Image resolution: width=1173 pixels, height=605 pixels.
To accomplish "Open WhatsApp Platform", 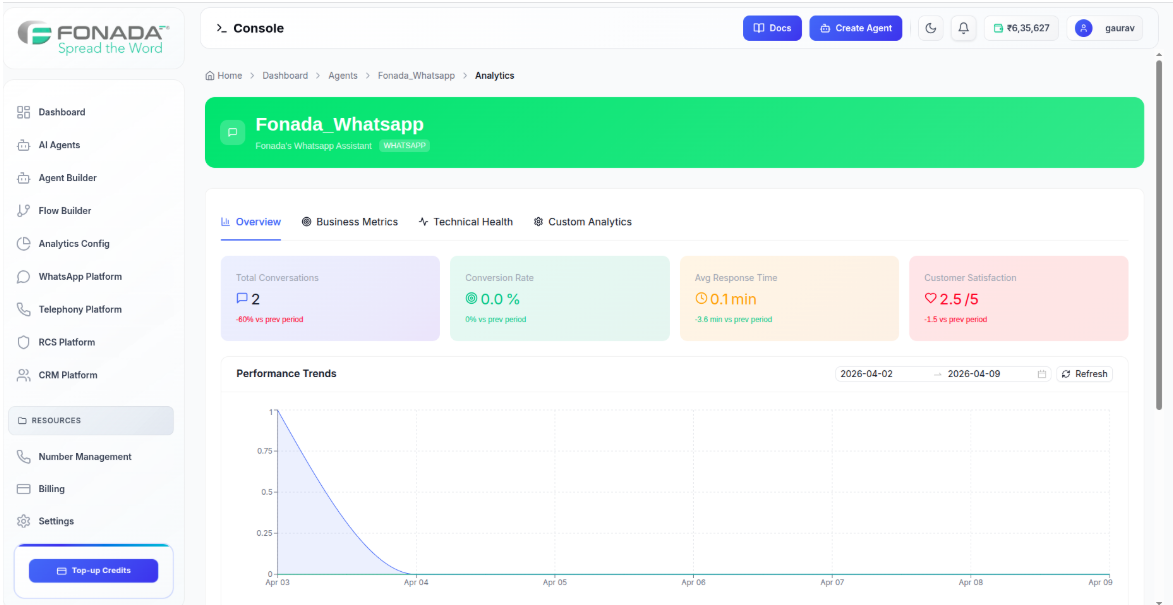I will point(80,277).
